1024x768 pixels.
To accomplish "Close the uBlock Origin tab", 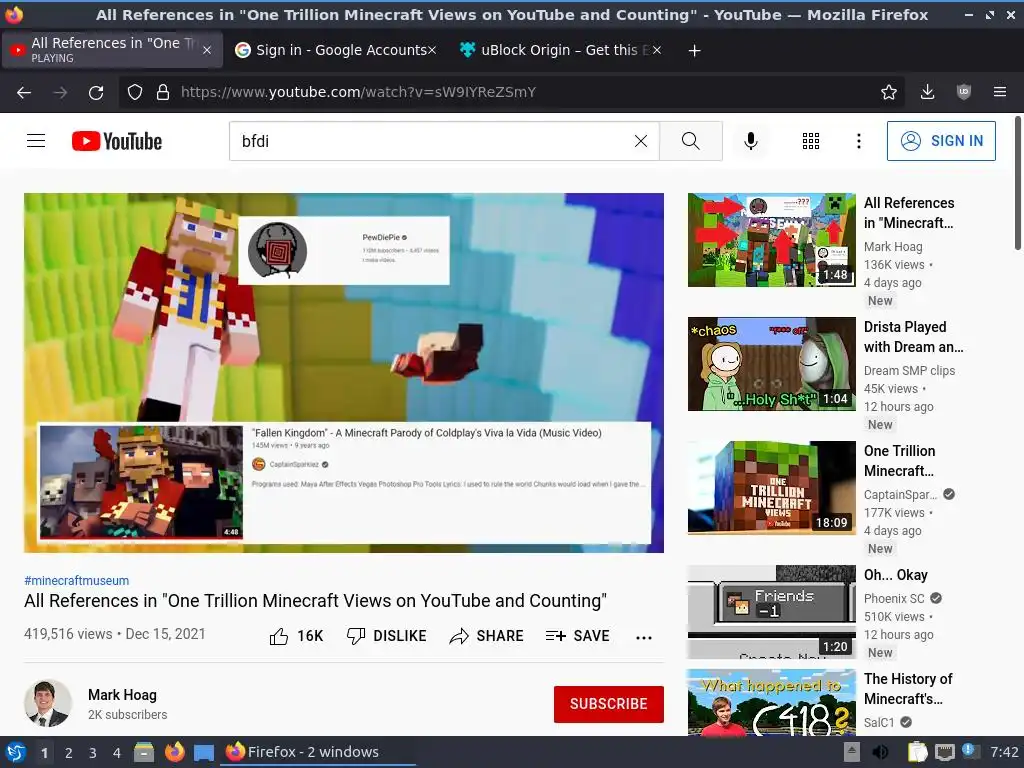I will (657, 50).
